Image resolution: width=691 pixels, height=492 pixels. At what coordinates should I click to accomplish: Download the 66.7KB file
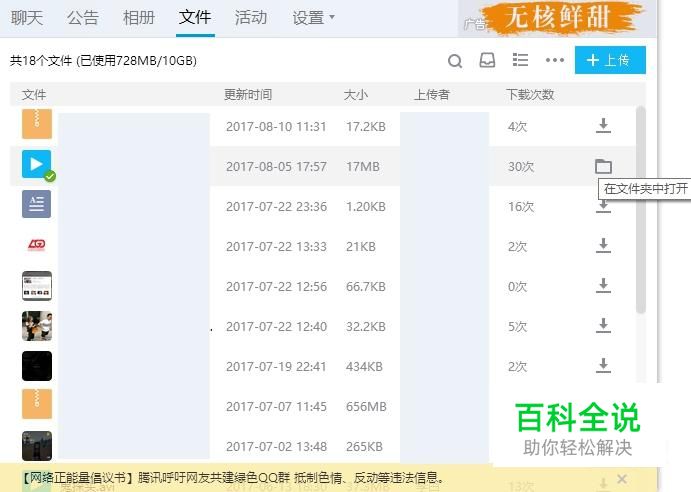(603, 286)
